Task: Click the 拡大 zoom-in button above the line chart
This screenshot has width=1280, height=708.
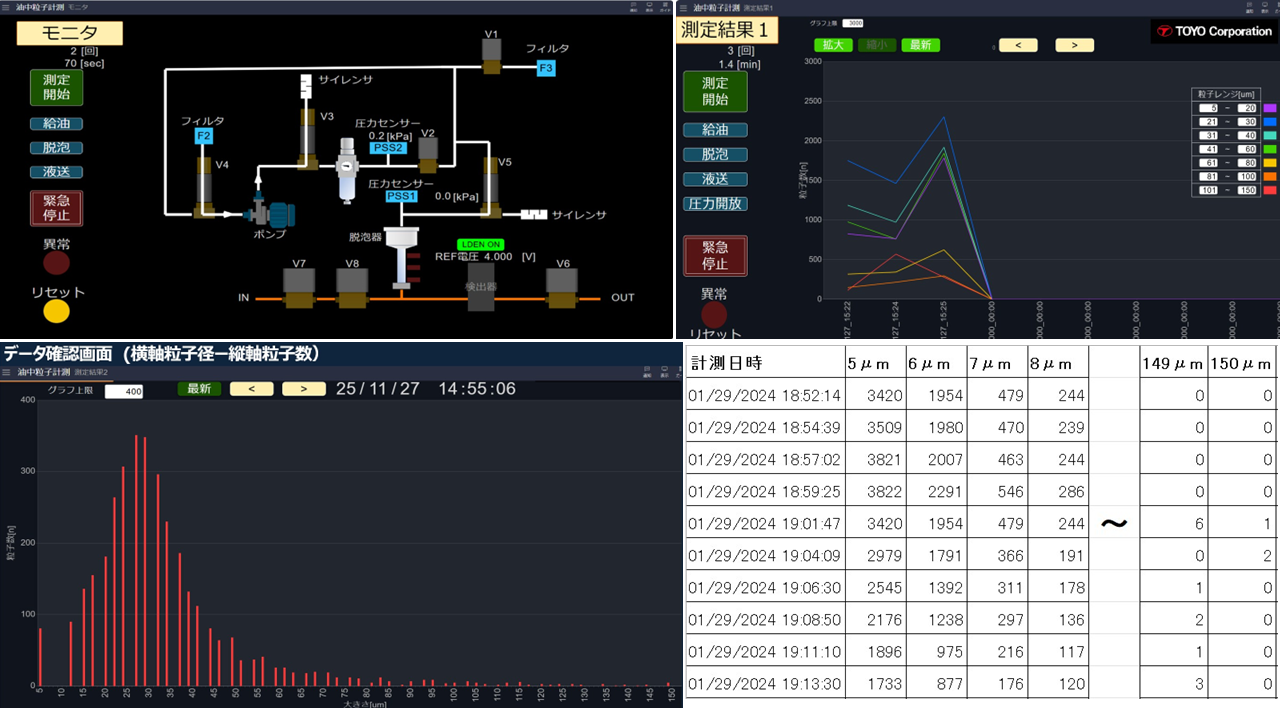Action: point(833,45)
